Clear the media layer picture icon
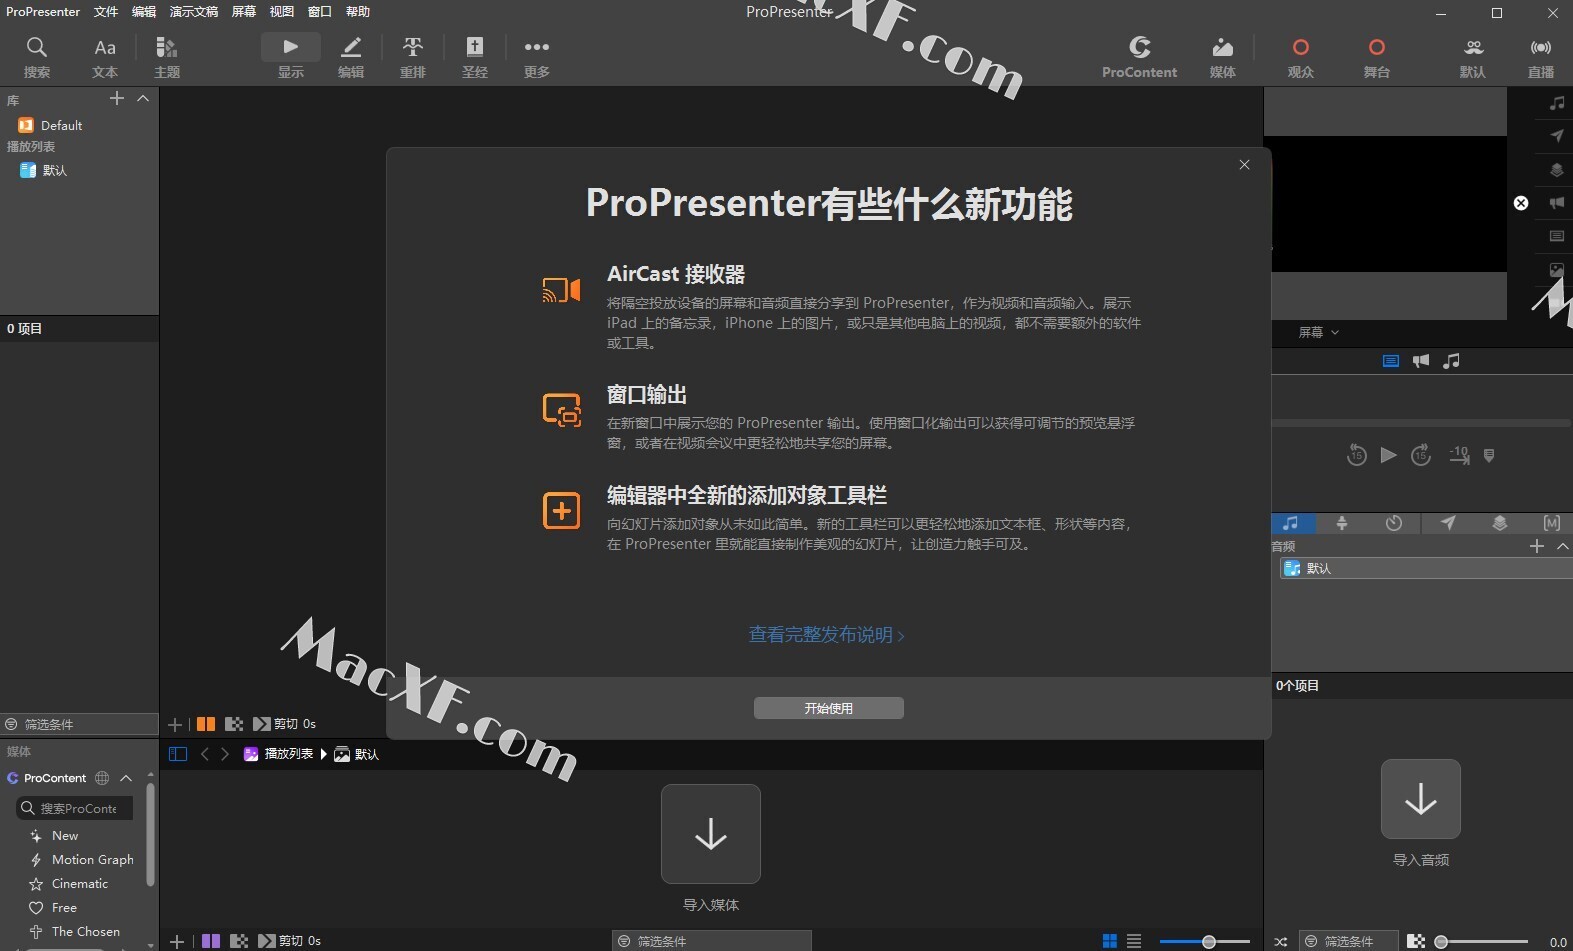1573x951 pixels. 1557,270
